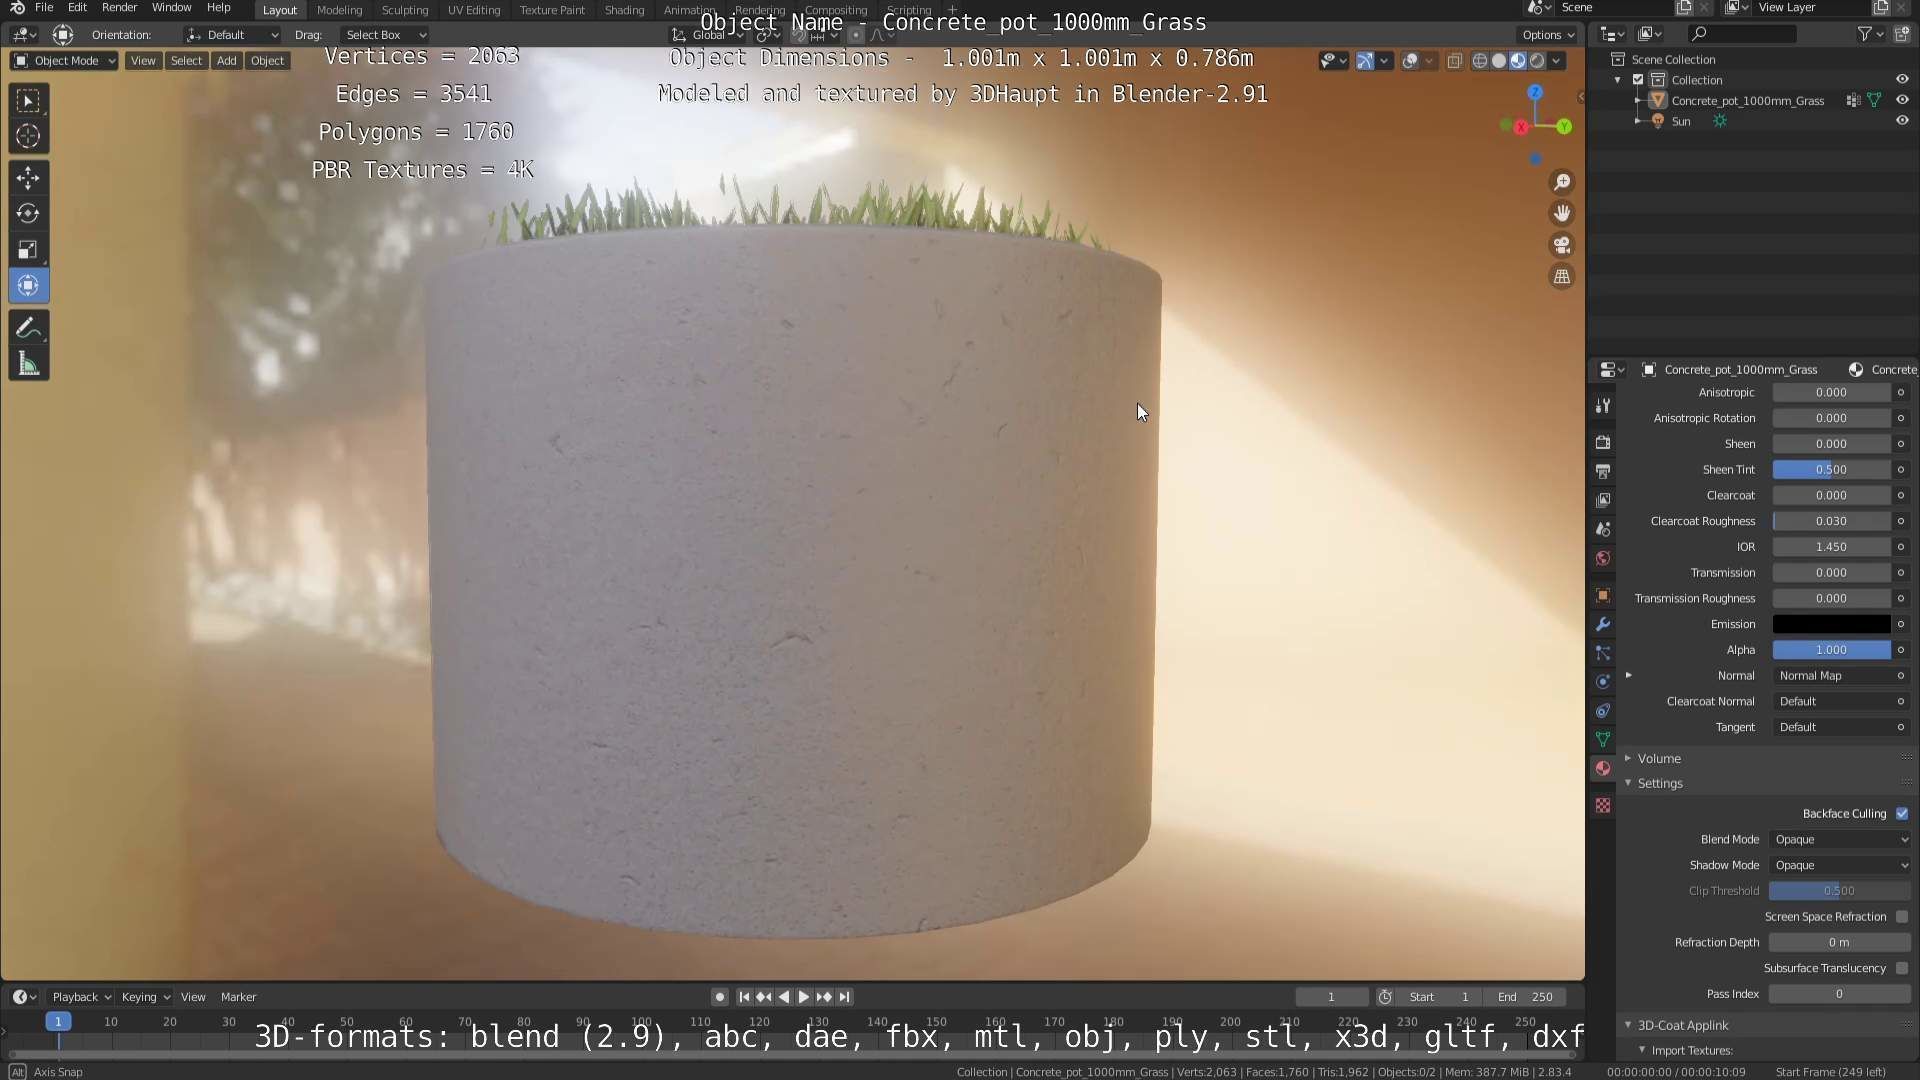1920x1080 pixels.
Task: Hide the Sun light object
Action: 1902,121
